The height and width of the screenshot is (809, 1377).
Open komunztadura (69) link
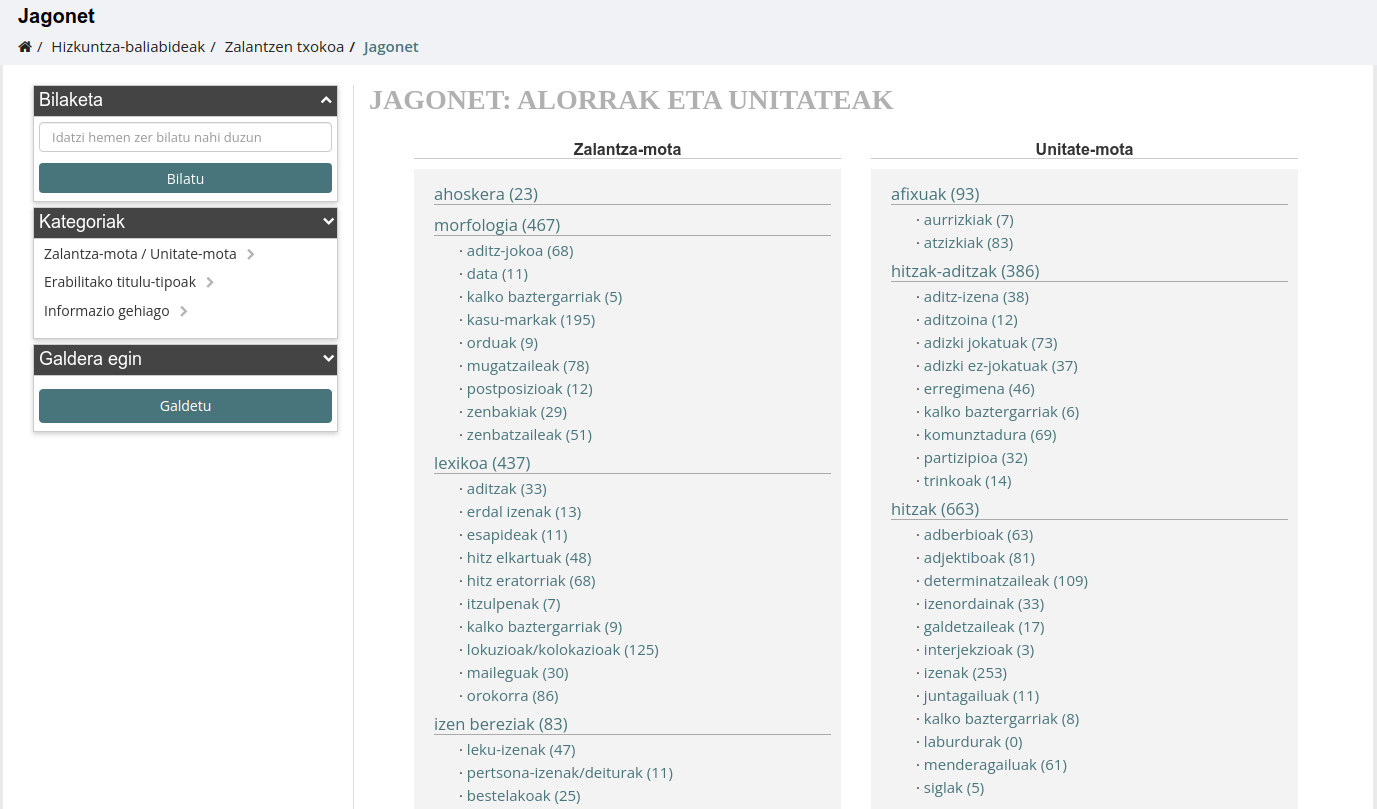point(990,435)
